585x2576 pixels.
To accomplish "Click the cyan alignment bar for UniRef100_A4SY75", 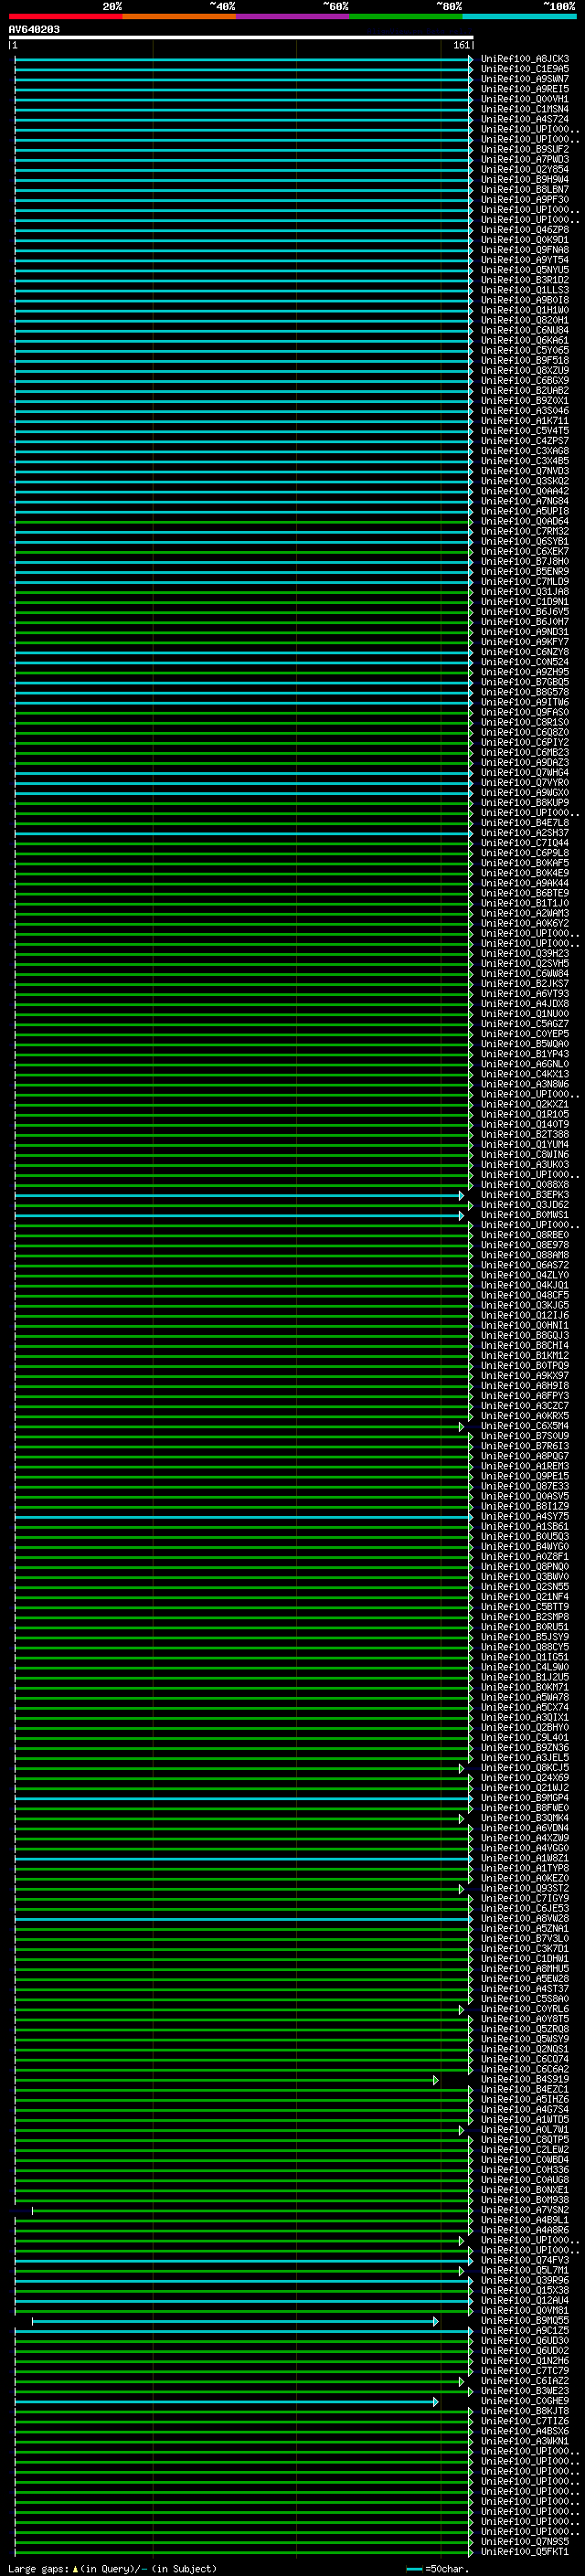I will (243, 1517).
